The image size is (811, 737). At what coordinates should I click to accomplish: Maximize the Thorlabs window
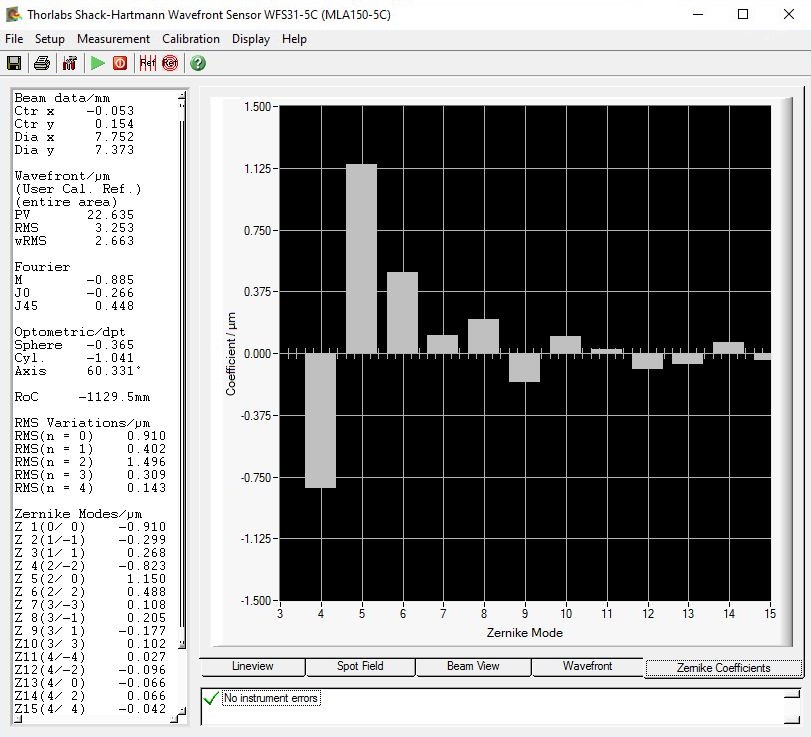[x=743, y=14]
